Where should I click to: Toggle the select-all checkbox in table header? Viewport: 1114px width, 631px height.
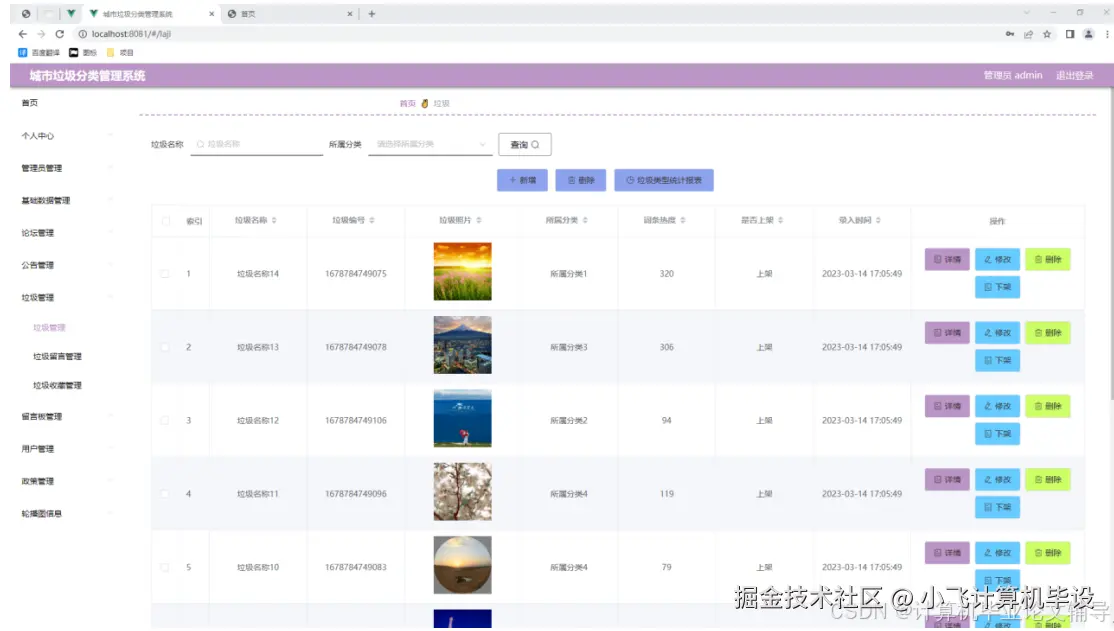click(x=166, y=221)
